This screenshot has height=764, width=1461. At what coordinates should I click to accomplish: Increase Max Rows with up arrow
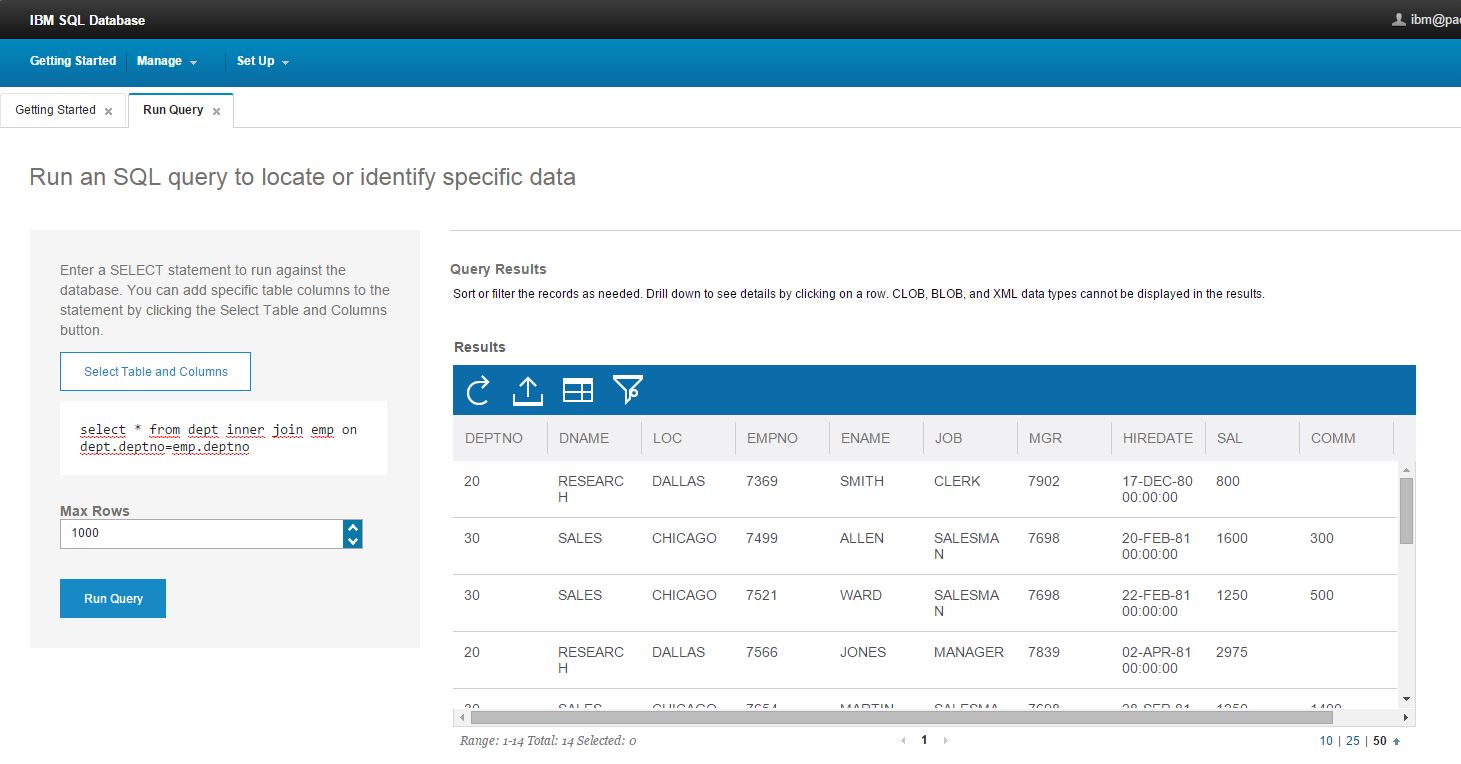pyautogui.click(x=352, y=526)
